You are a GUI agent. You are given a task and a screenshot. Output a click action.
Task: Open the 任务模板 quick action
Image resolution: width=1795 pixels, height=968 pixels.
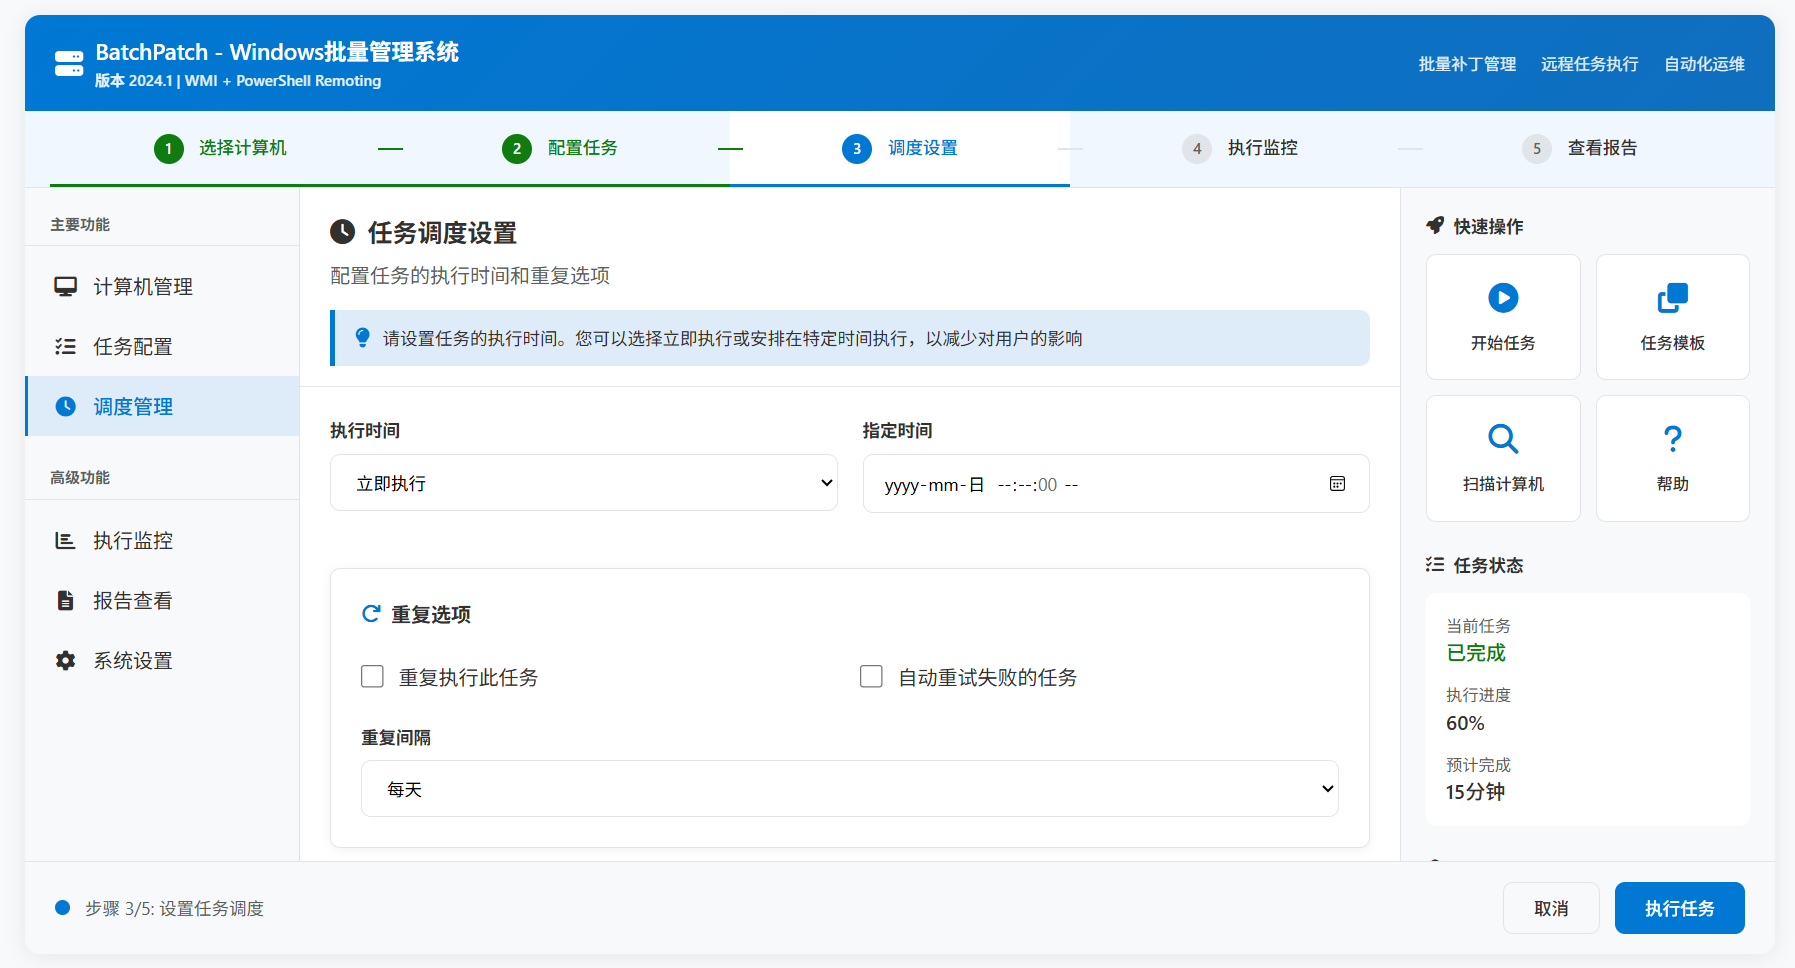click(1673, 317)
